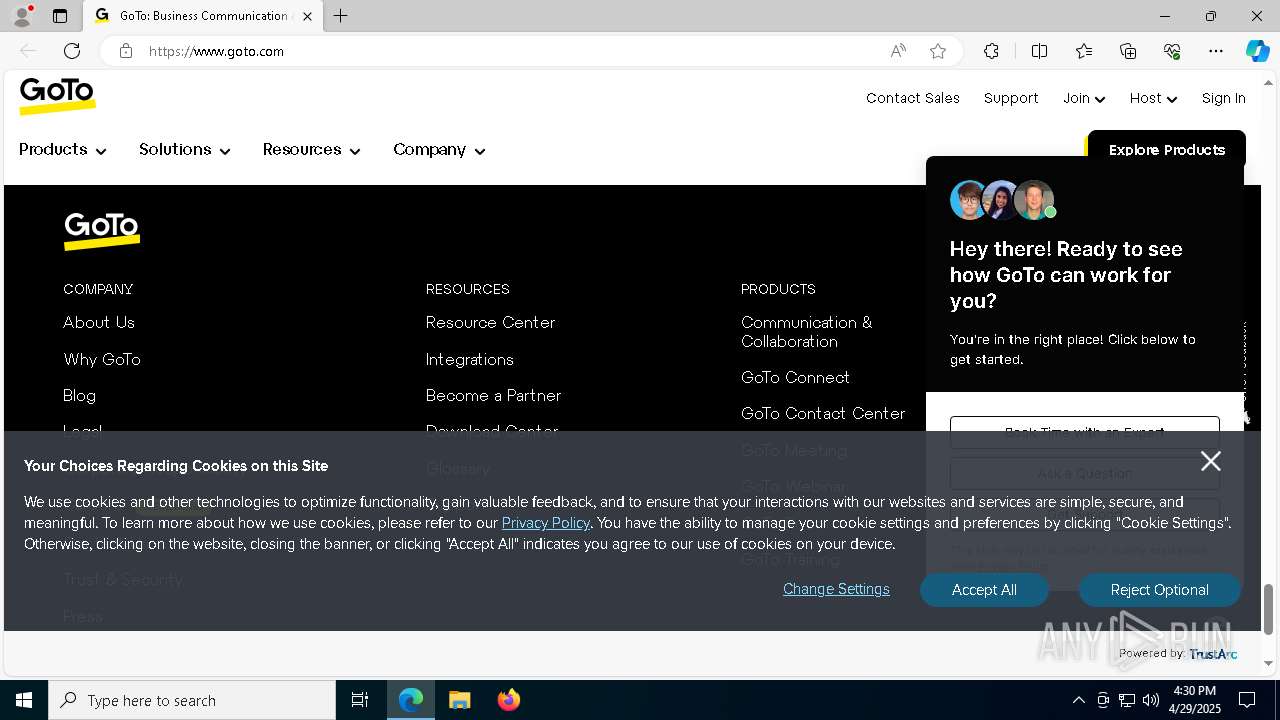Open the Collections icon
Image resolution: width=1280 pixels, height=720 pixels.
pyautogui.click(x=1128, y=51)
